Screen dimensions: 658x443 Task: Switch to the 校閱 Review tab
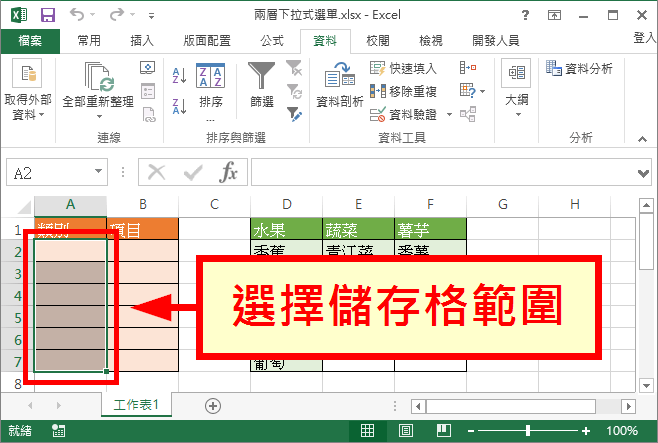[x=378, y=41]
